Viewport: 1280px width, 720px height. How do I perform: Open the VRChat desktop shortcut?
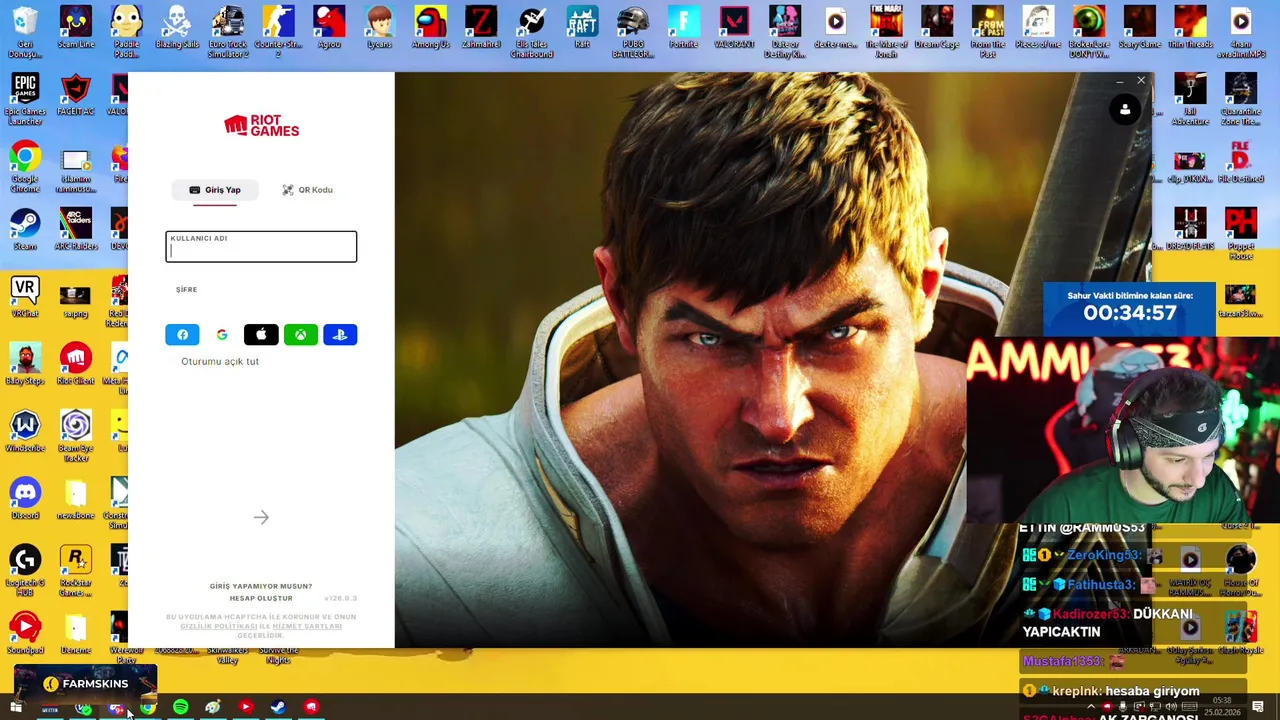click(25, 298)
